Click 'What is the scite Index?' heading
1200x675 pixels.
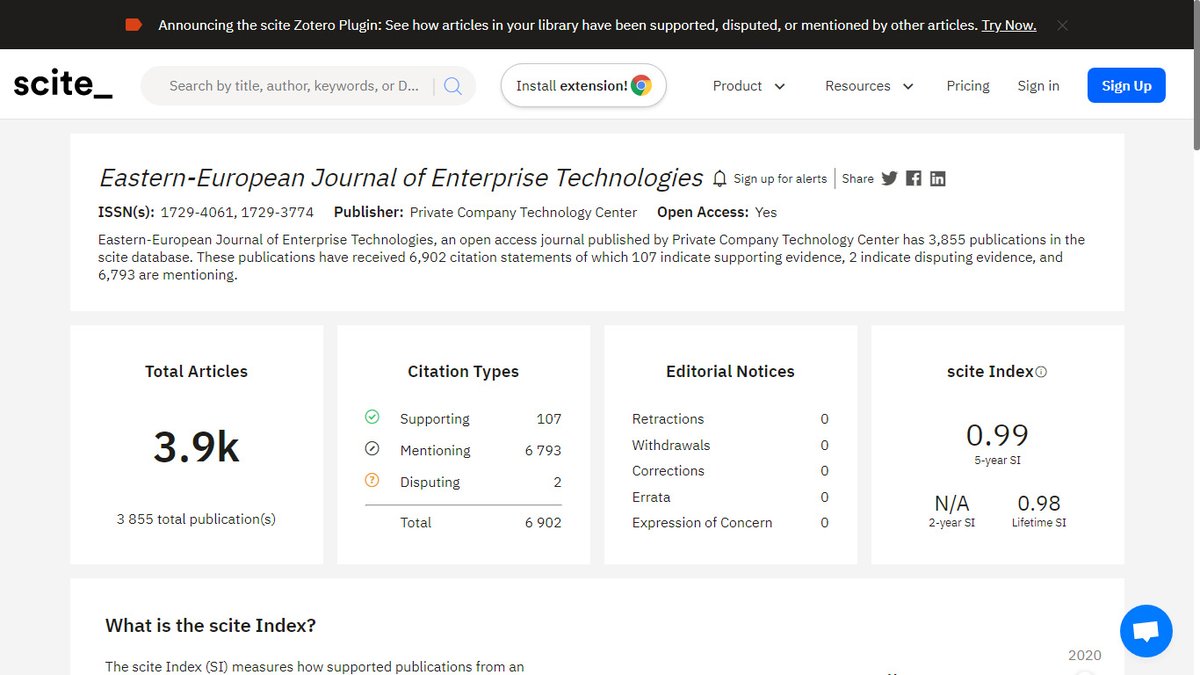point(211,626)
